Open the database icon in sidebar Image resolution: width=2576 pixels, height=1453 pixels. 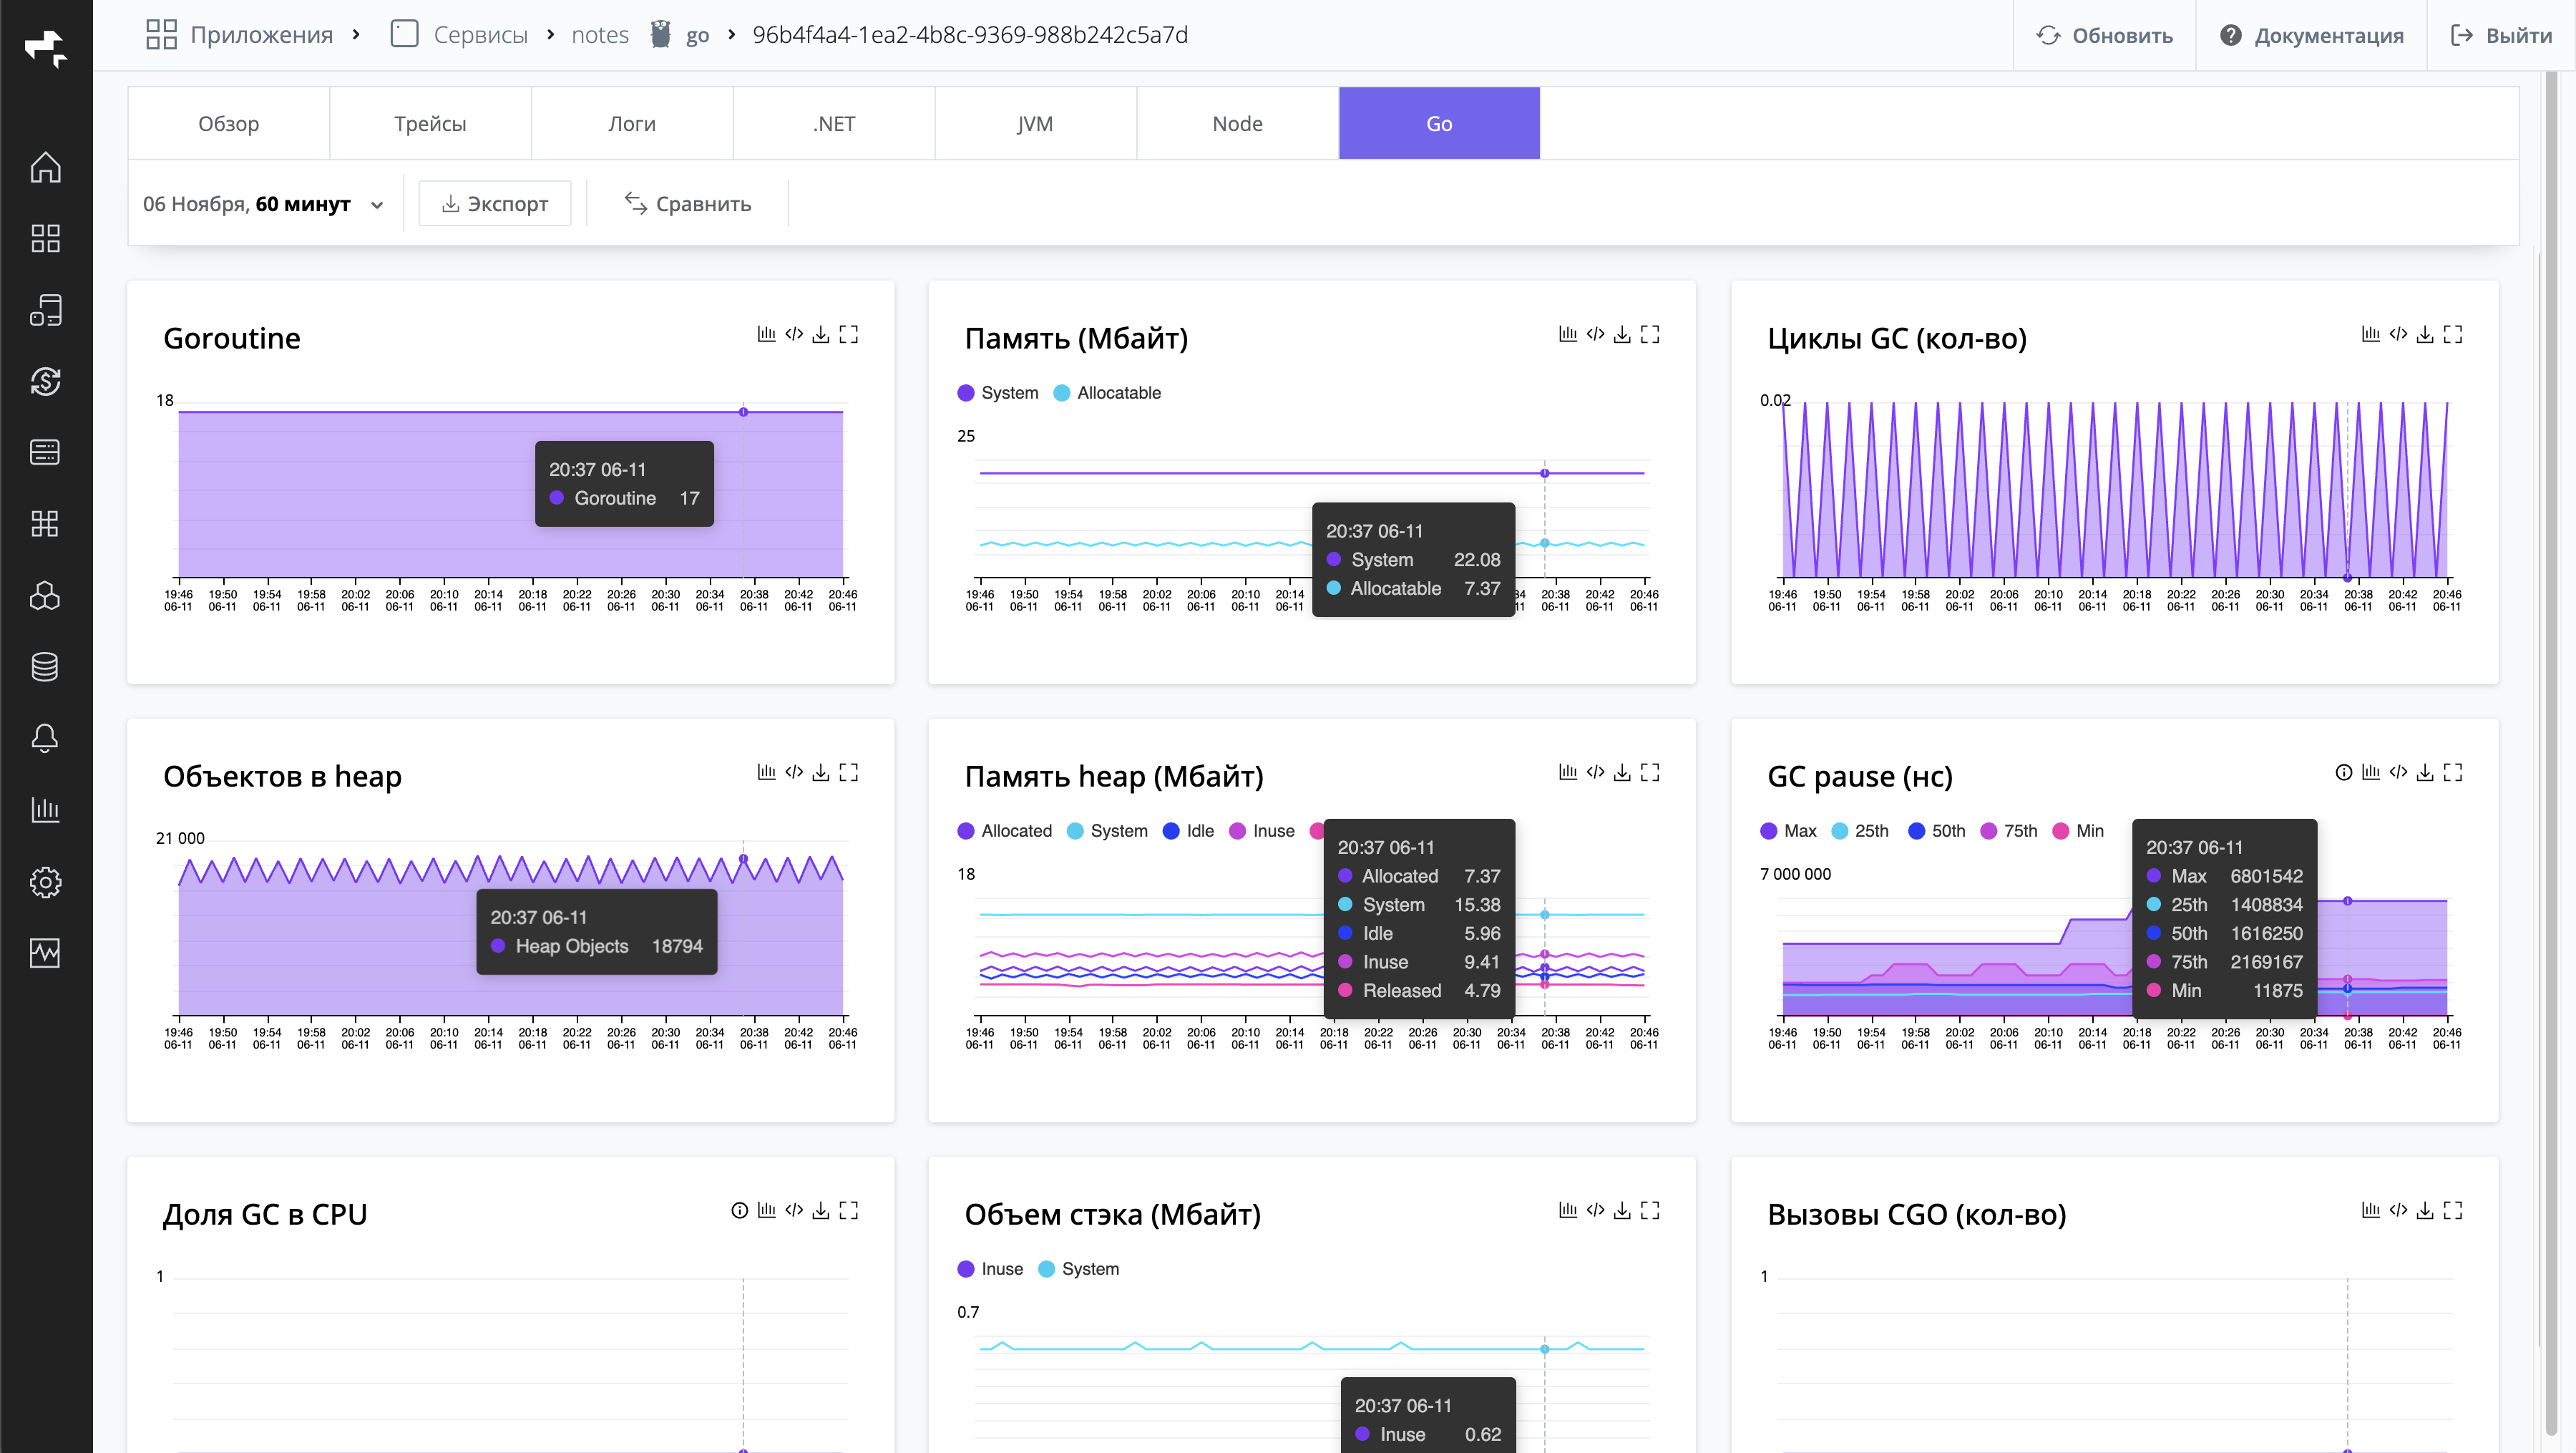[x=45, y=667]
